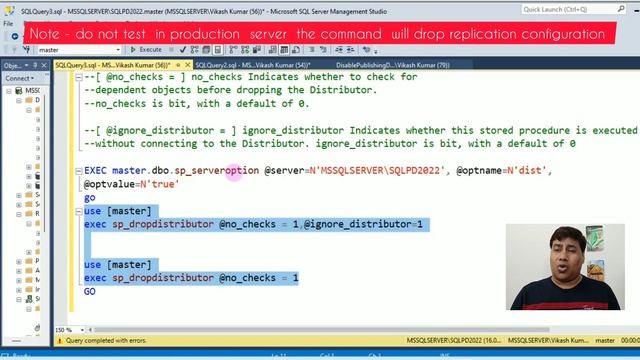Click @ignore_distributor=1 in the exec line

[x=363, y=224]
